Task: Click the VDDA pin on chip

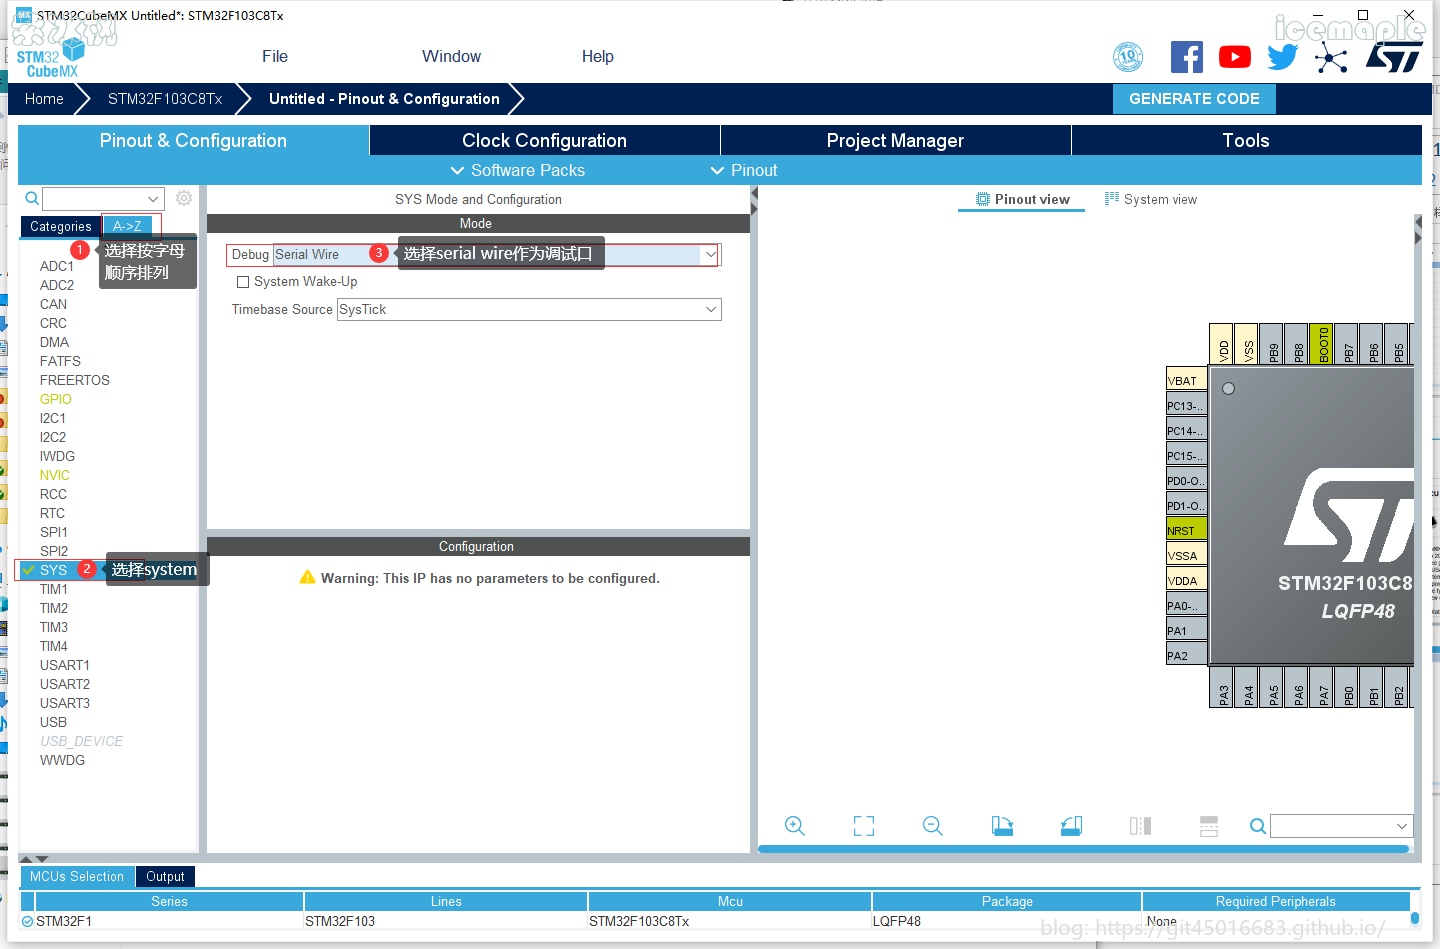Action: click(1186, 580)
